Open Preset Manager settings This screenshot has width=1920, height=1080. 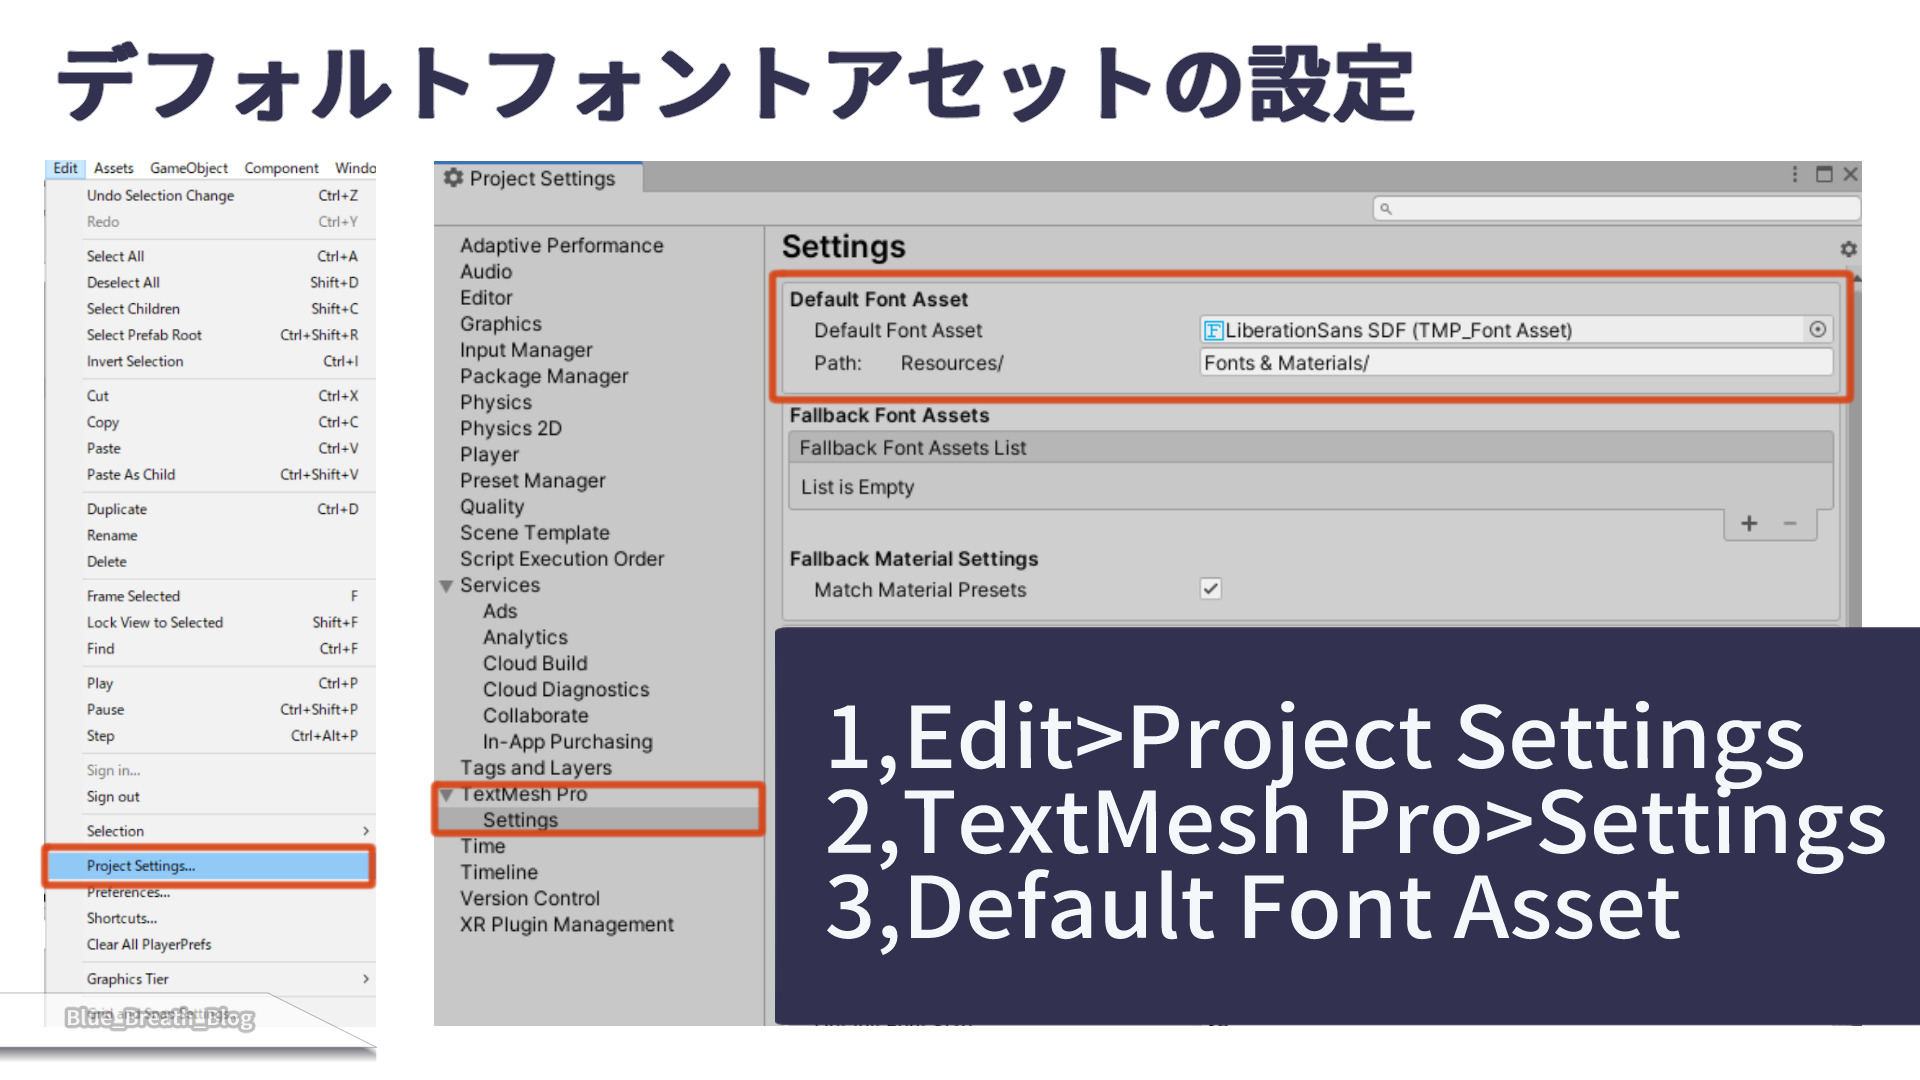(x=532, y=480)
